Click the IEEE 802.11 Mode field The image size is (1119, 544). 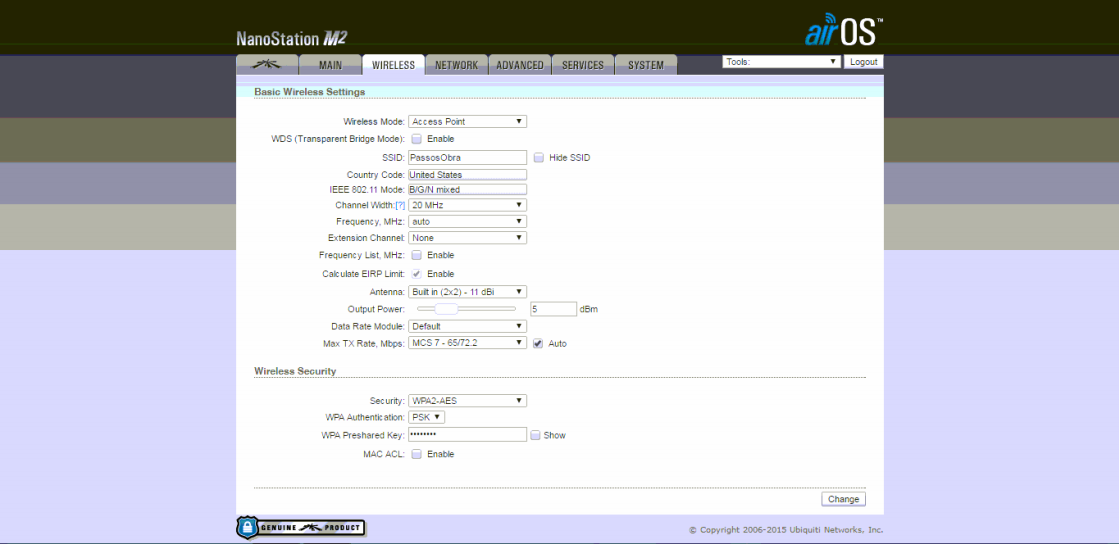pos(467,189)
